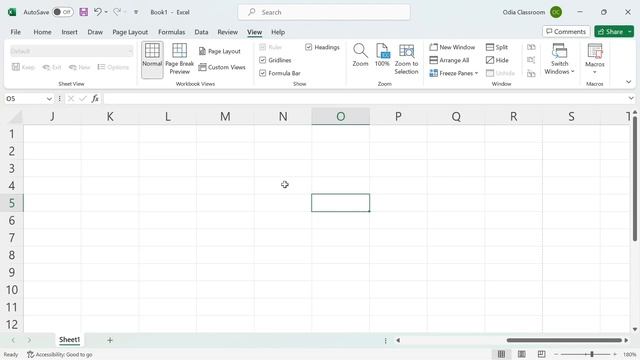Open the Switch Windows dropdown
The width and height of the screenshot is (640, 360).
pyautogui.click(x=559, y=60)
